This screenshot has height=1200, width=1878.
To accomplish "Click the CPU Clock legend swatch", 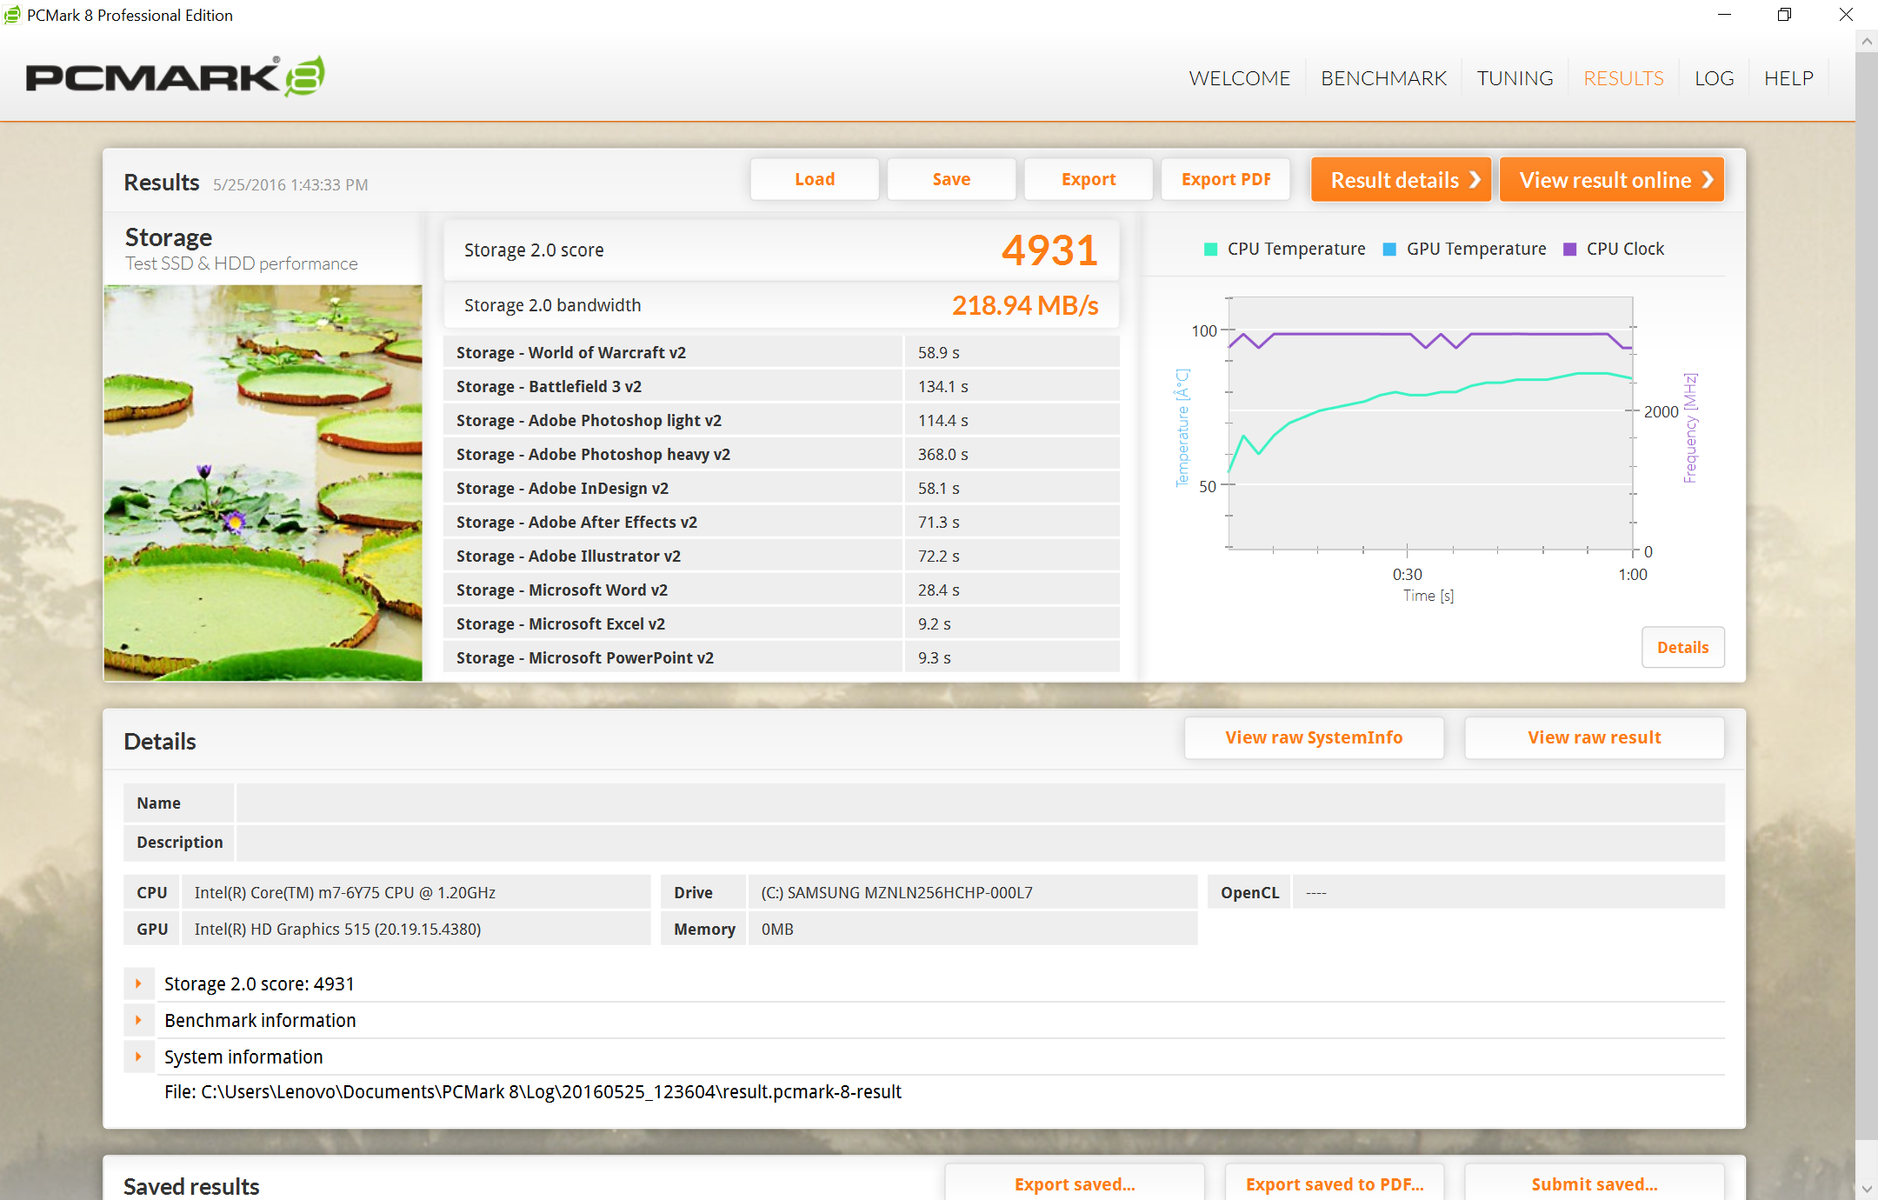I will [x=1569, y=249].
